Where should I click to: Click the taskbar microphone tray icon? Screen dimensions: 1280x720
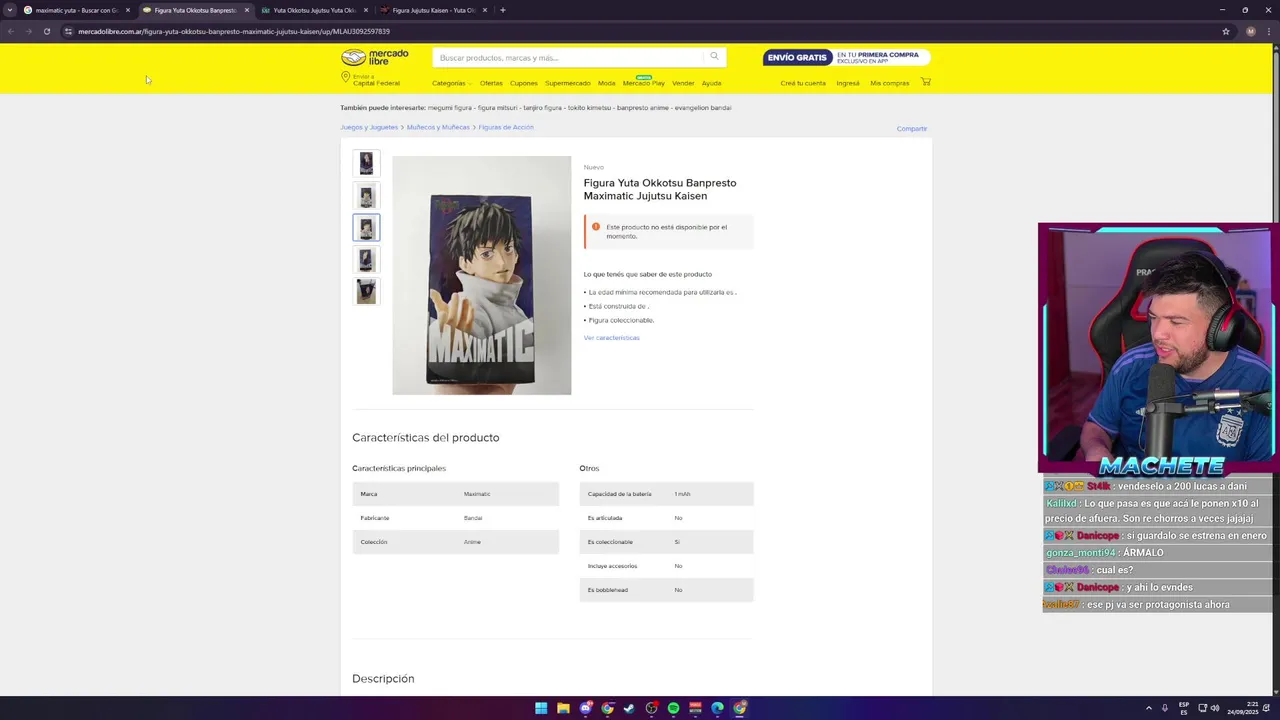1164,708
